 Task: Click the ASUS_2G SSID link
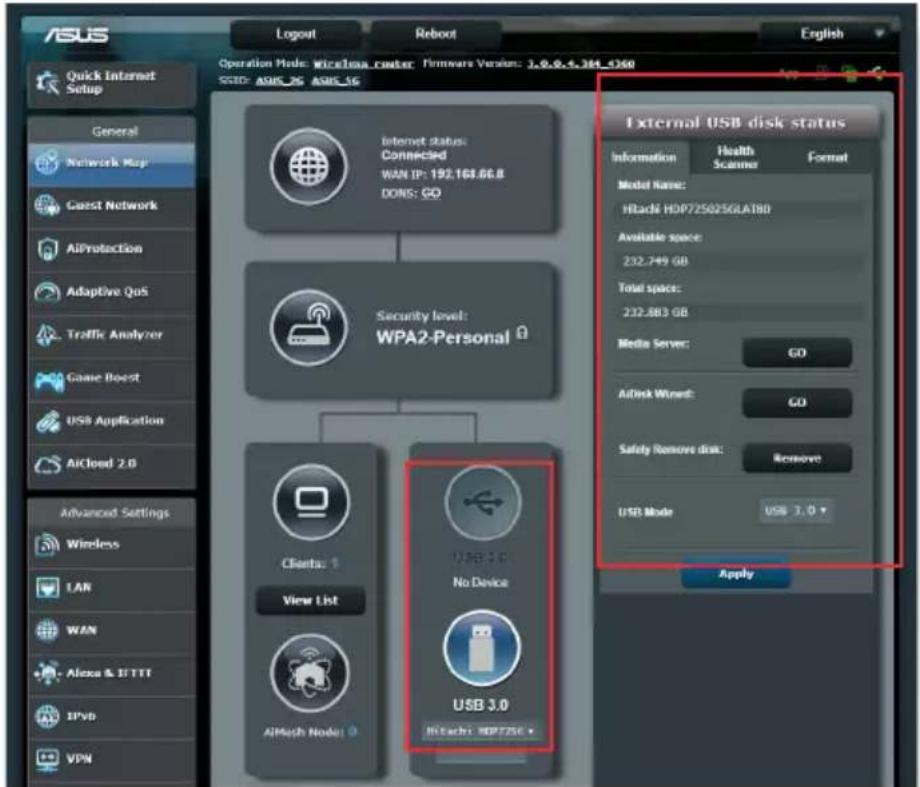tap(279, 80)
